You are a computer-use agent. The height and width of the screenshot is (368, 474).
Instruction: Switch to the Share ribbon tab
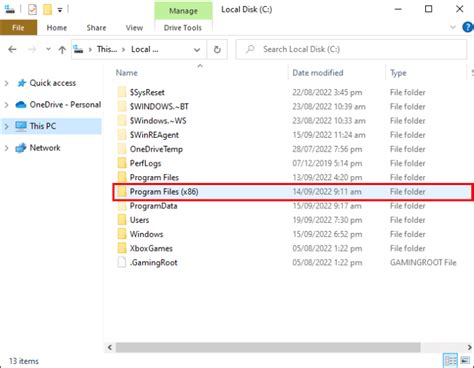tap(96, 28)
